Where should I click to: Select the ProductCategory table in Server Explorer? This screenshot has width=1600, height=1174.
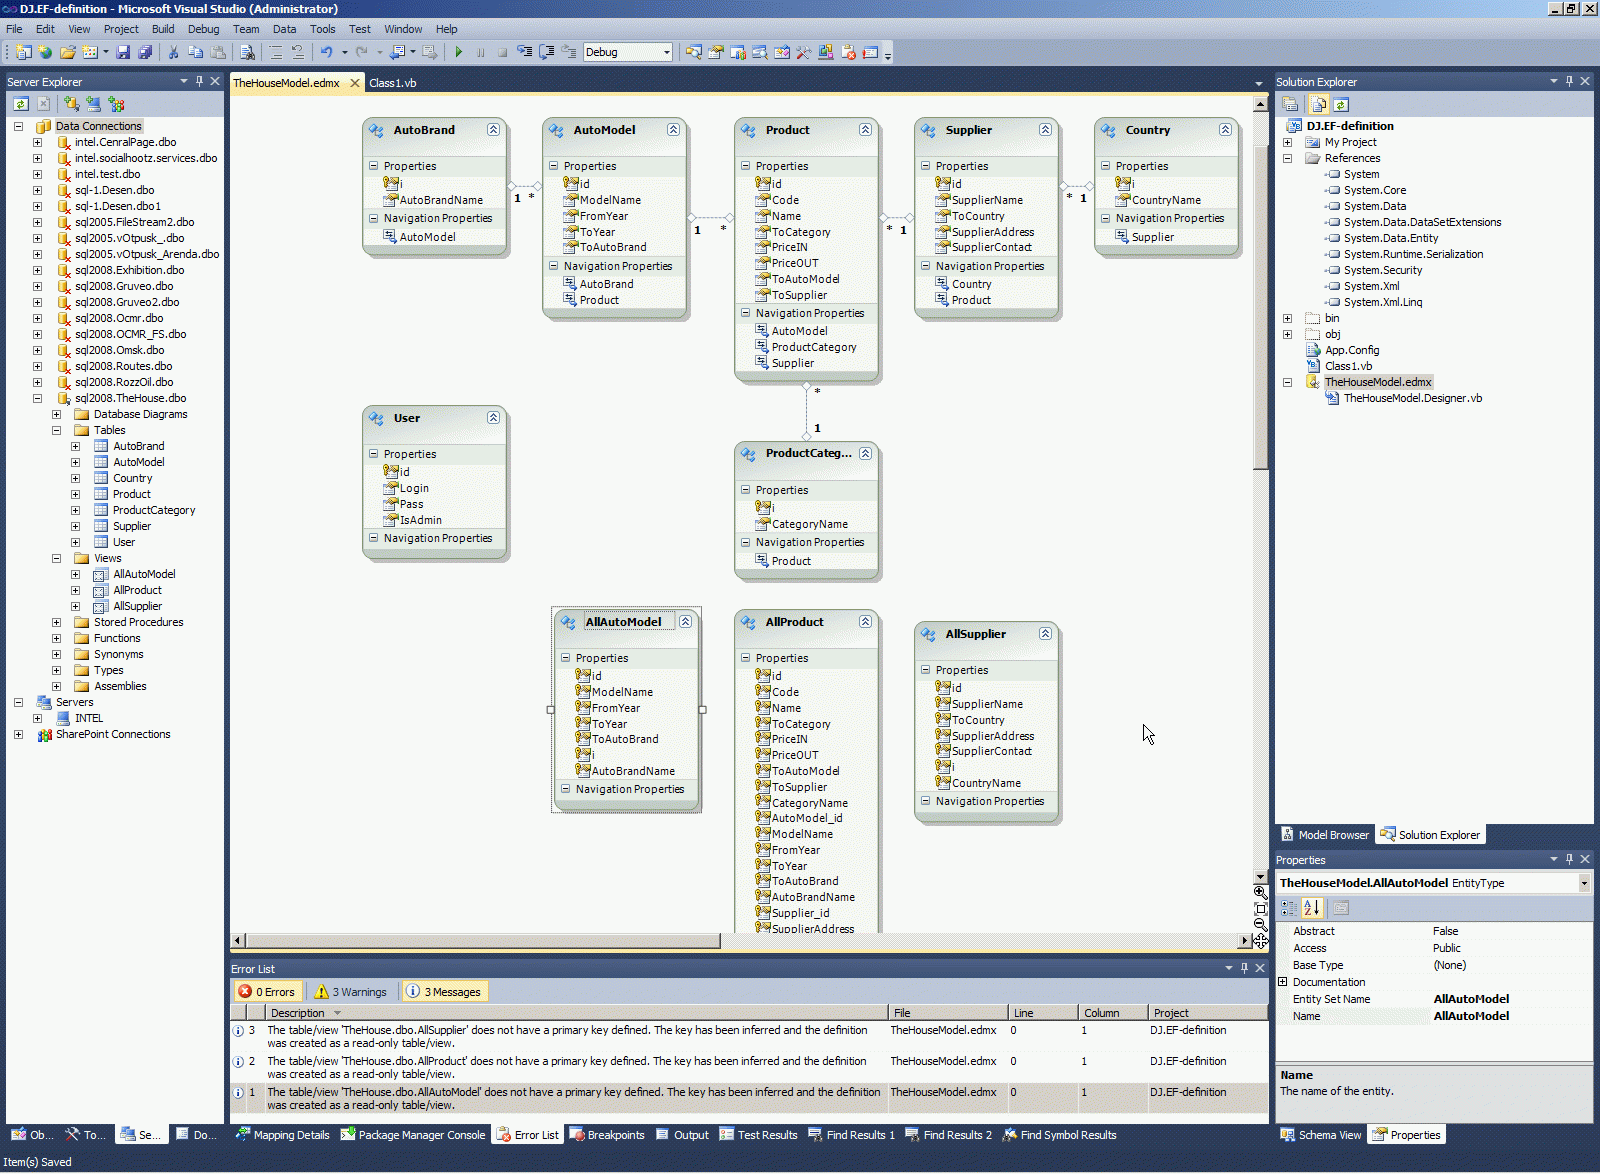(x=154, y=510)
